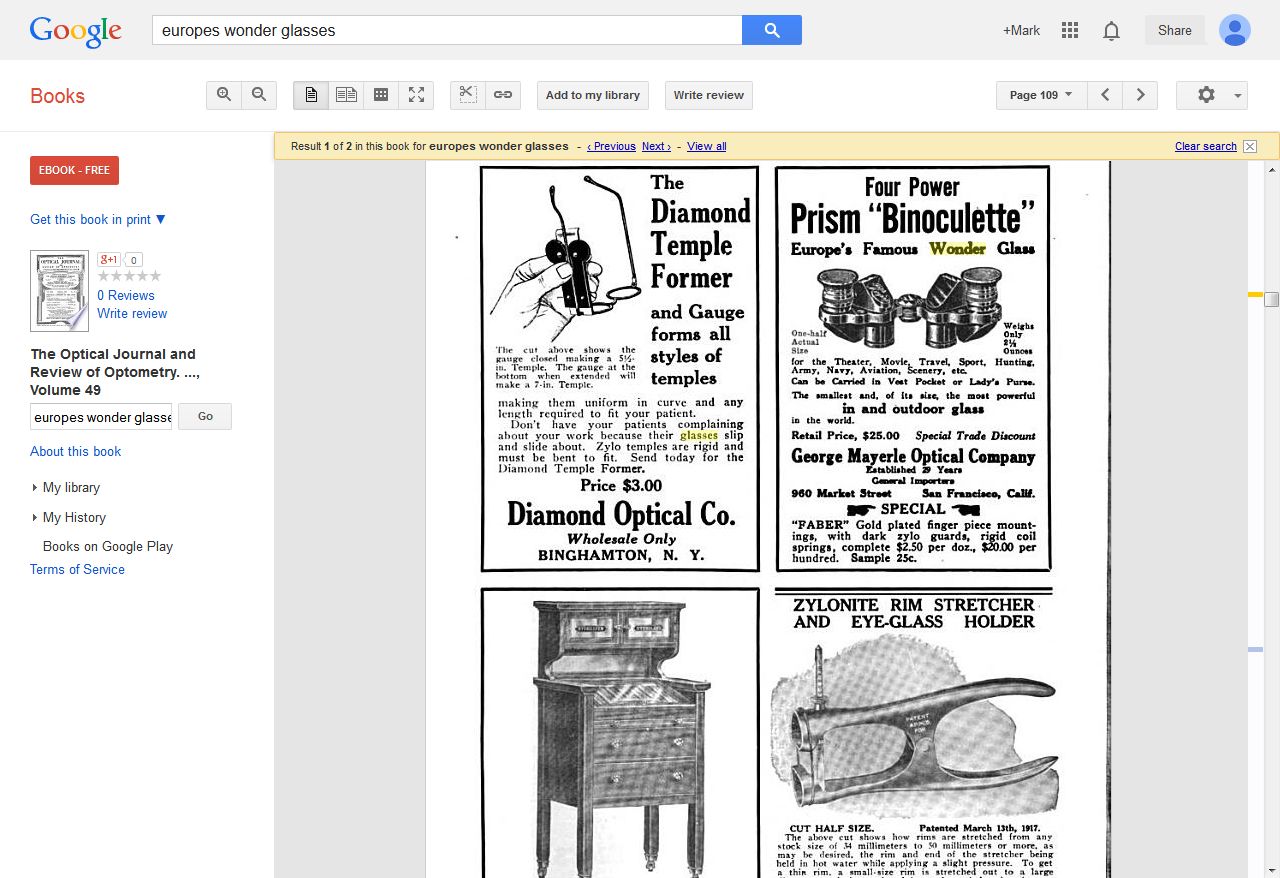Click the book cover thumbnail
The height and width of the screenshot is (878, 1280).
(x=59, y=291)
